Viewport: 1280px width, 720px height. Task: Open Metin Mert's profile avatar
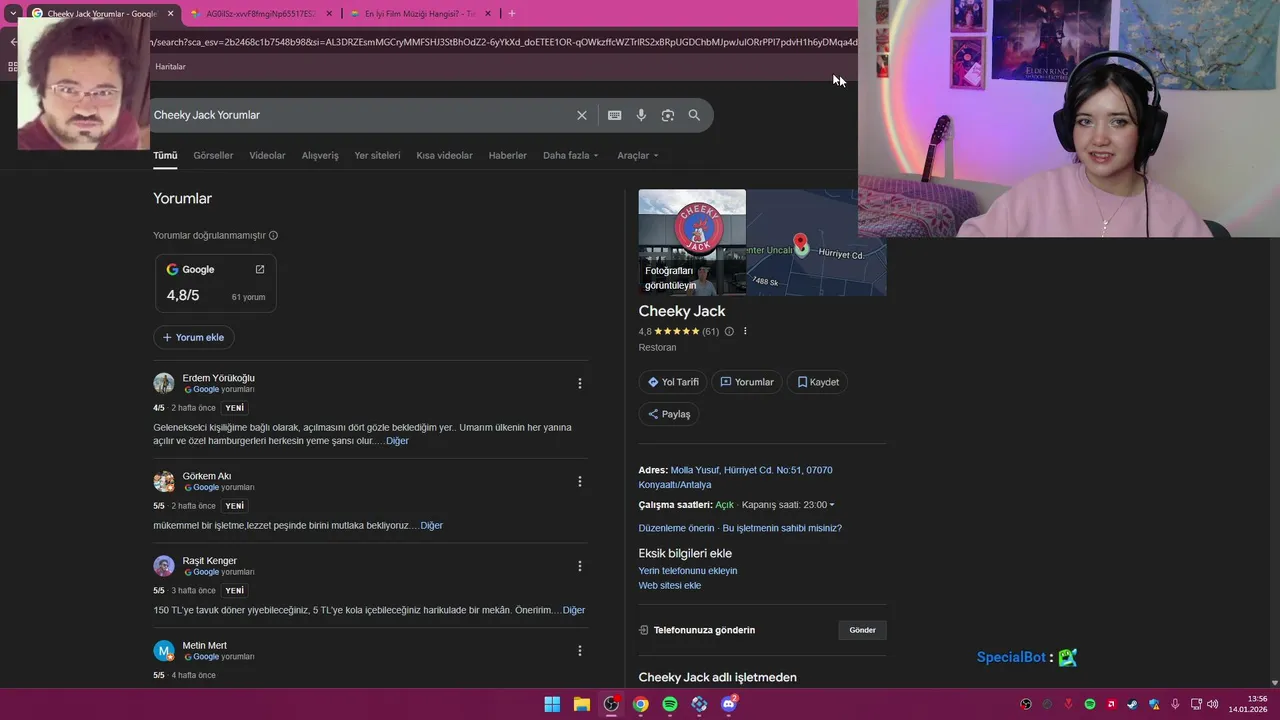pos(164,651)
